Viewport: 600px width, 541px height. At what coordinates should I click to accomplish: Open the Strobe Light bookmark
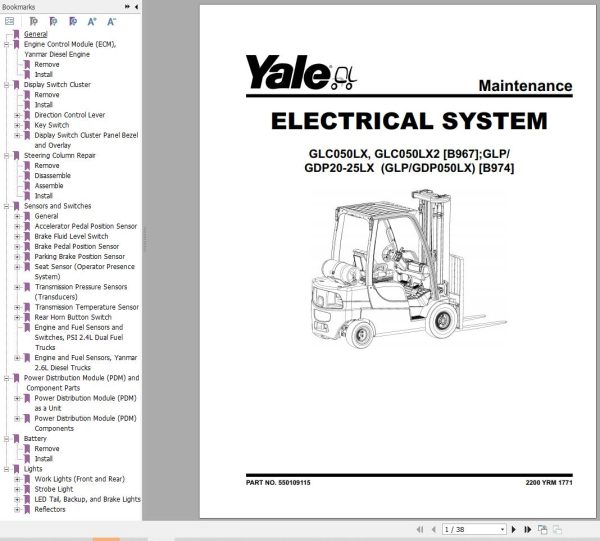[x=54, y=489]
